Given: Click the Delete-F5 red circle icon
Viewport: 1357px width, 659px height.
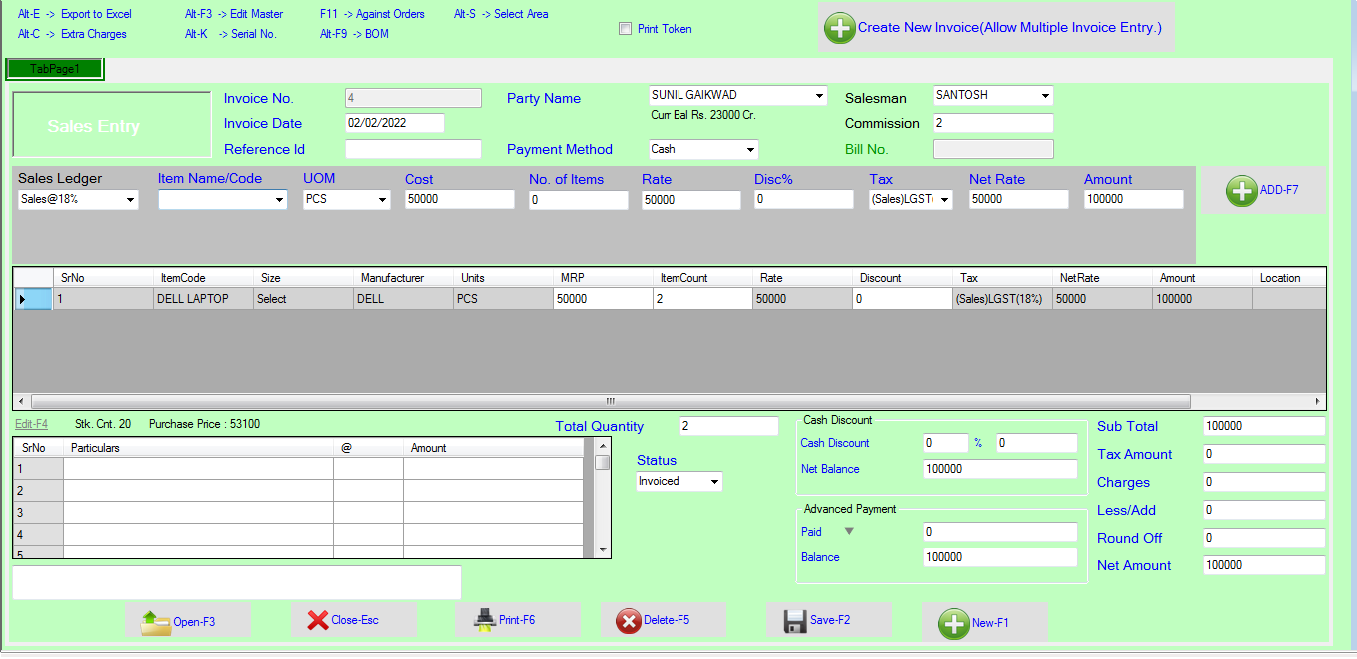Looking at the screenshot, I should pyautogui.click(x=628, y=621).
